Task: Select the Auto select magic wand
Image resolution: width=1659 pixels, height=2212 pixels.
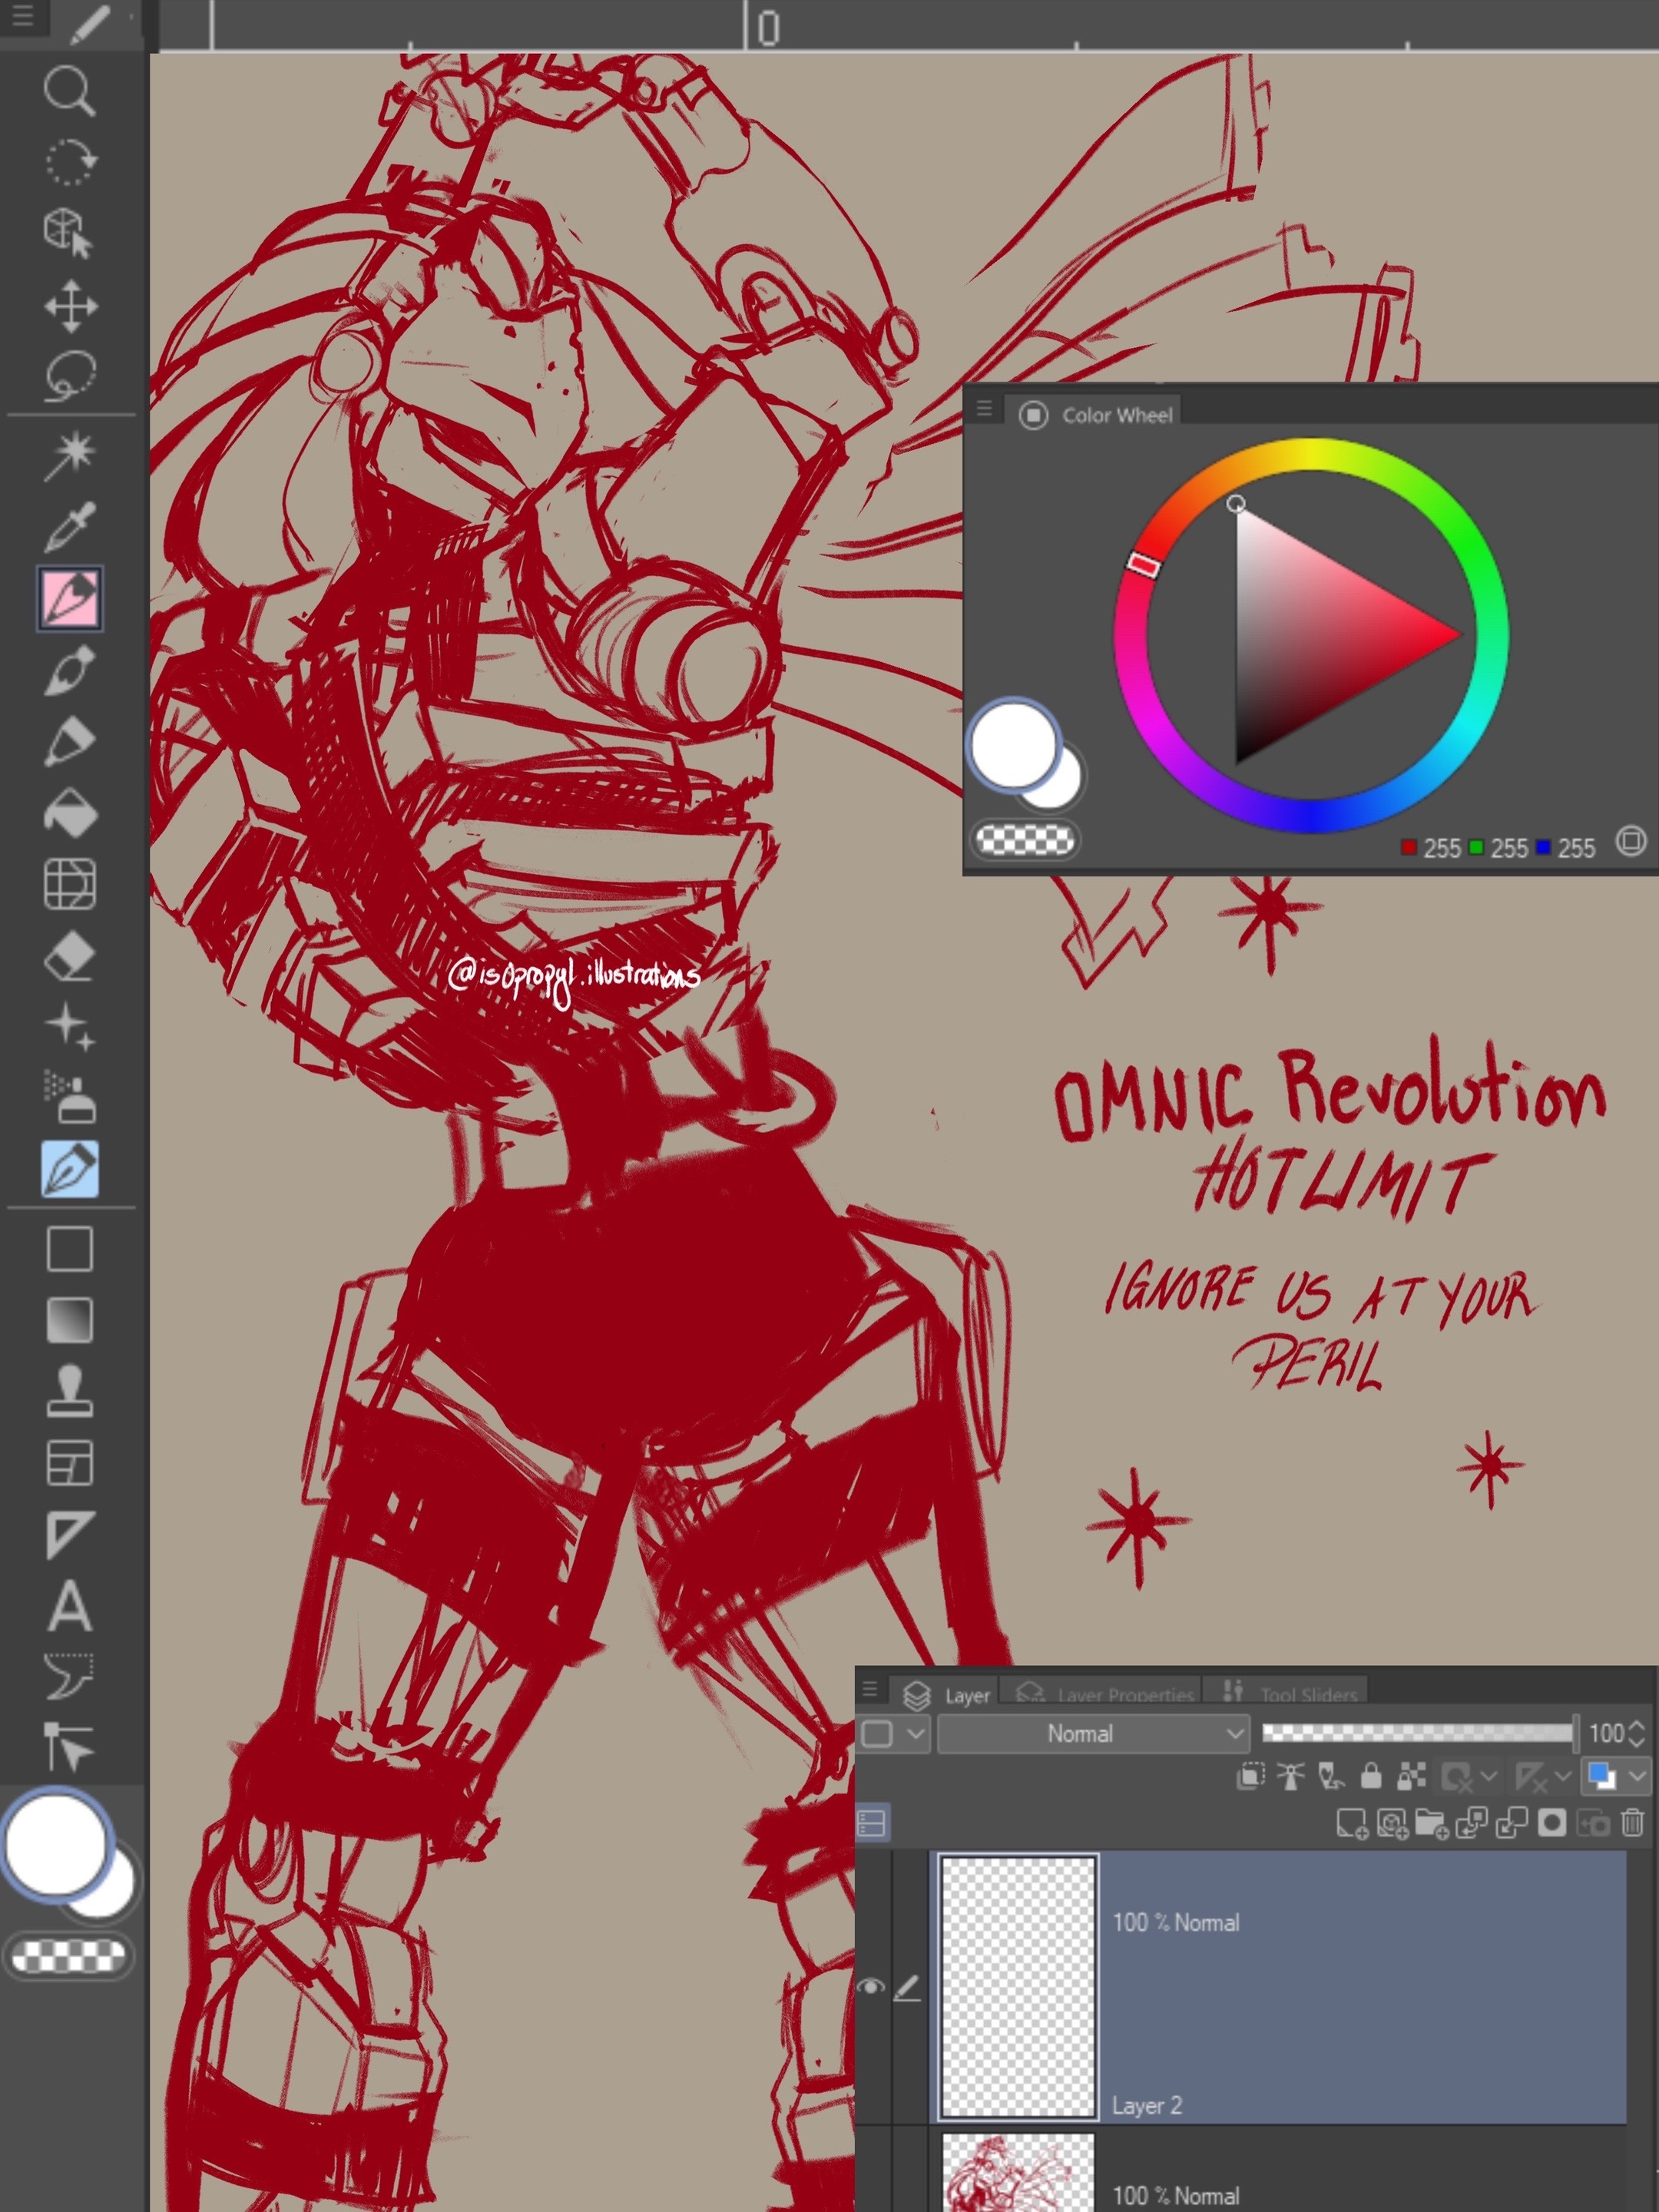Action: pos(70,455)
